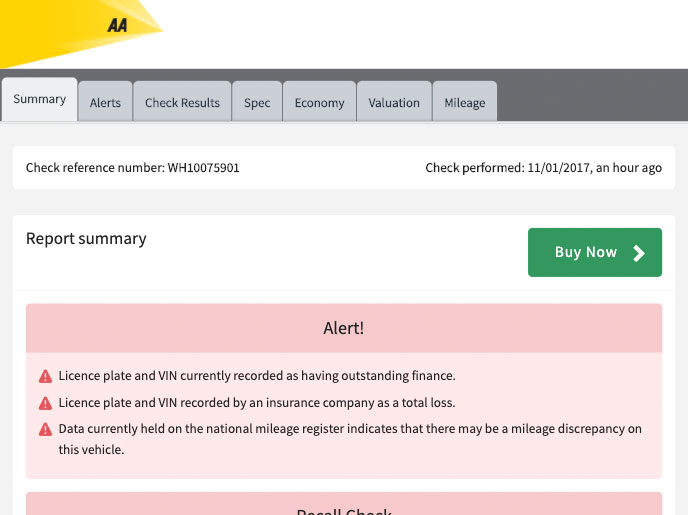Click the Alert! section header
This screenshot has width=688, height=515.
point(343,328)
